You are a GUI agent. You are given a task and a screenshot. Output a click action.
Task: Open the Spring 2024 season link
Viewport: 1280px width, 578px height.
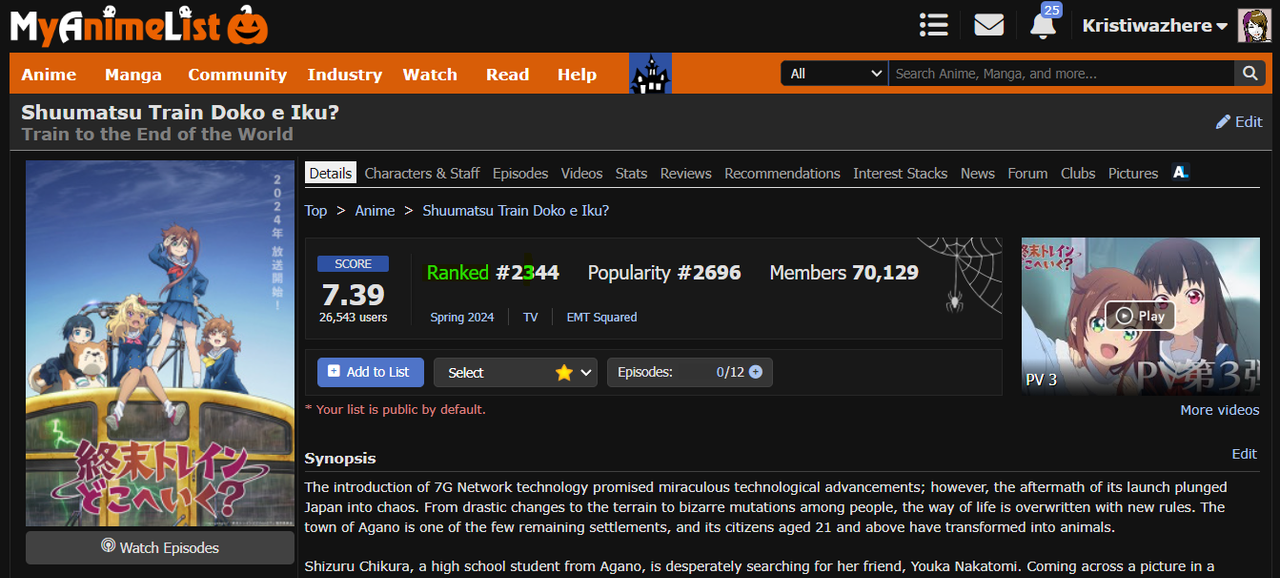pyautogui.click(x=462, y=317)
